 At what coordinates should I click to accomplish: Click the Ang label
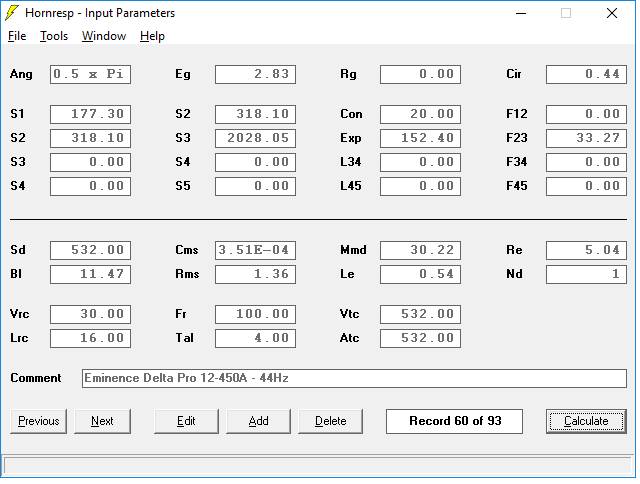pyautogui.click(x=21, y=75)
